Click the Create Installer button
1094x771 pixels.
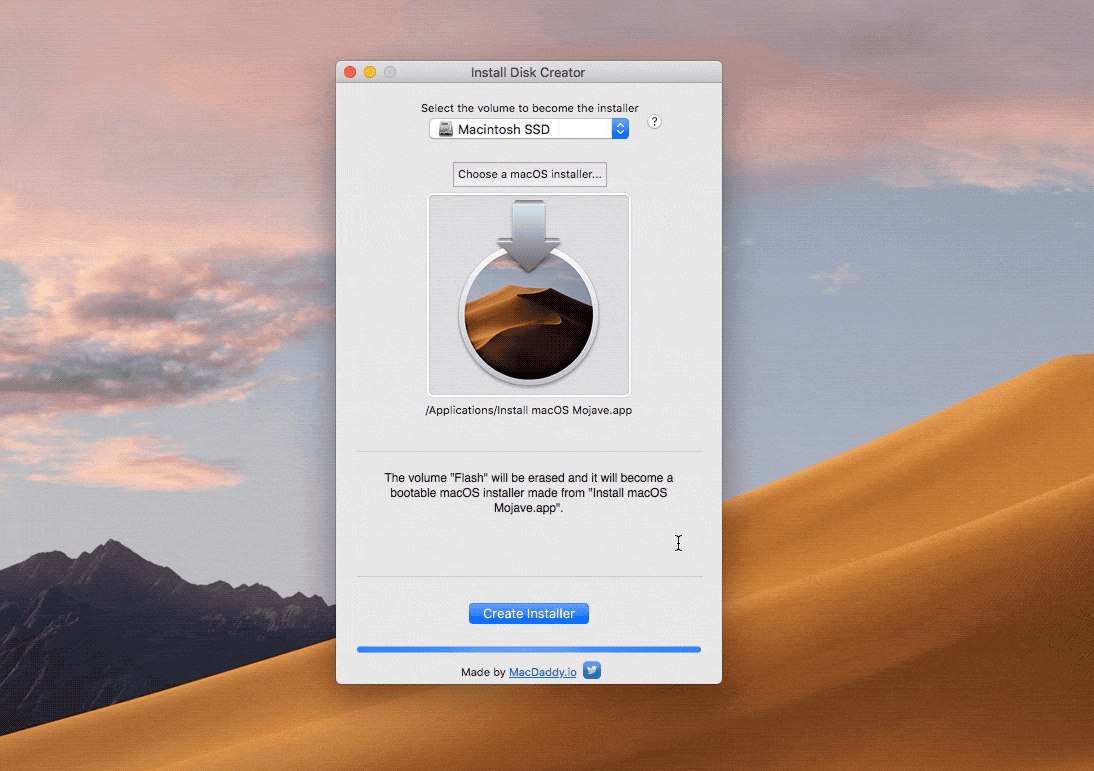coord(529,613)
